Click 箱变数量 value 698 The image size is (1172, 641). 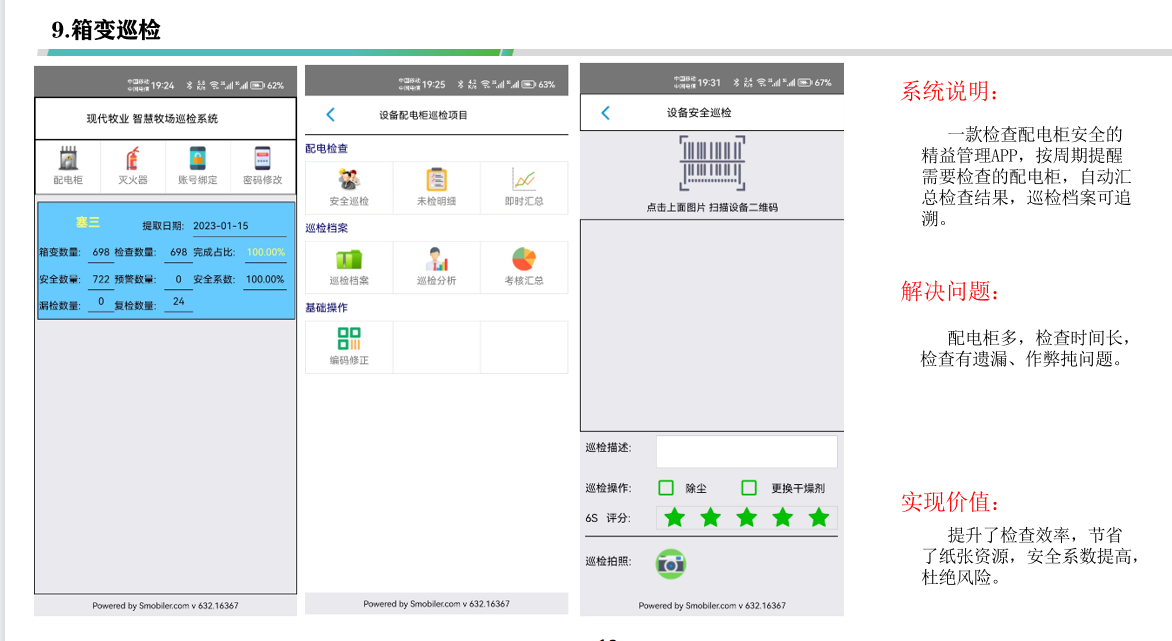click(x=101, y=252)
